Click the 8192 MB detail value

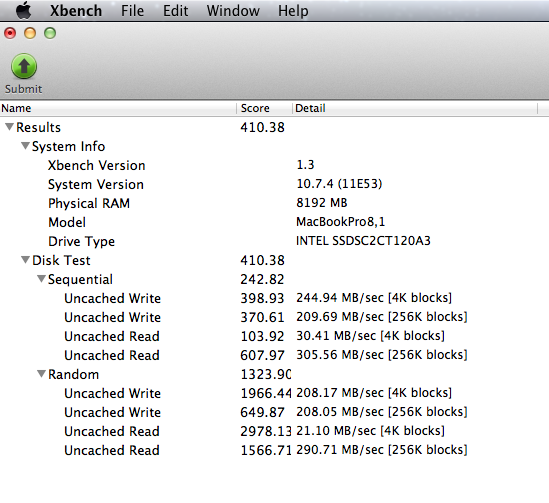[x=322, y=203]
